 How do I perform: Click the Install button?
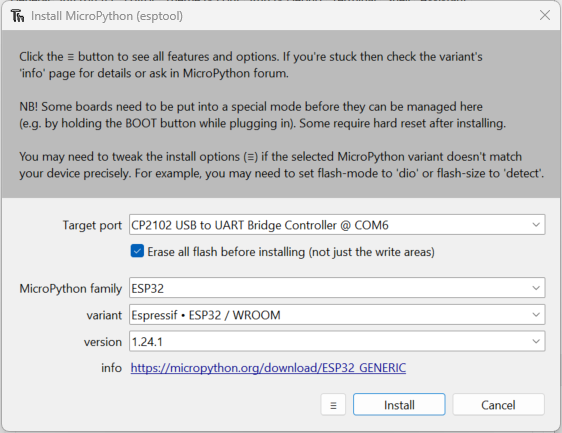[x=399, y=405]
